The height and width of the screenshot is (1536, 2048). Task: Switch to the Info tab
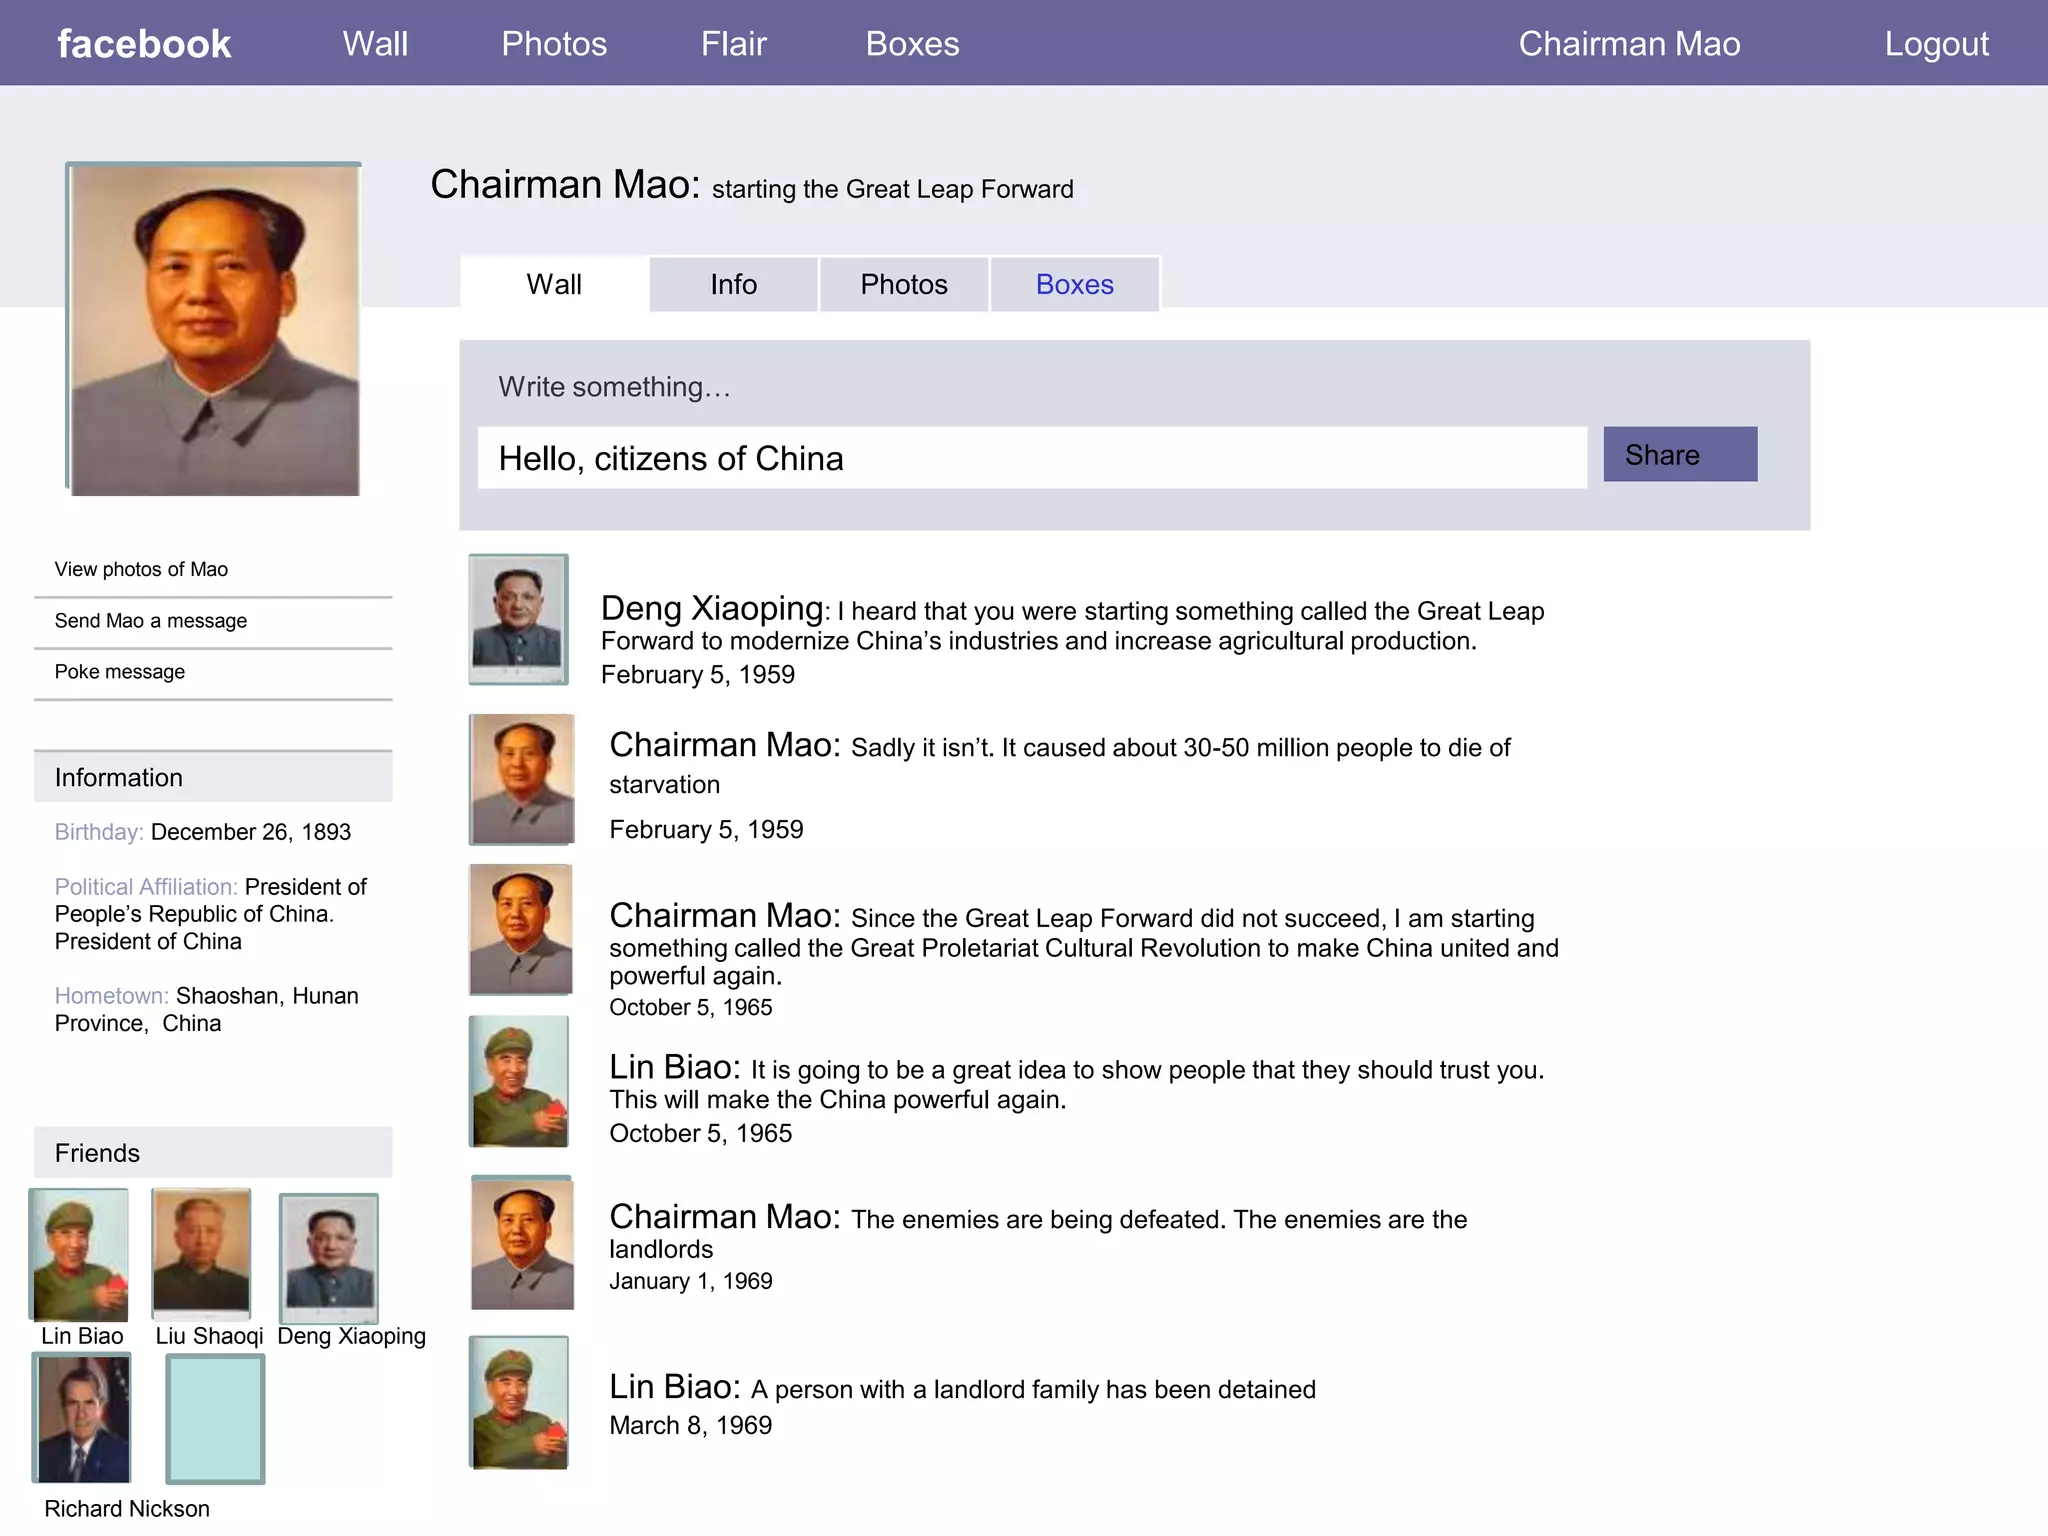tap(733, 285)
